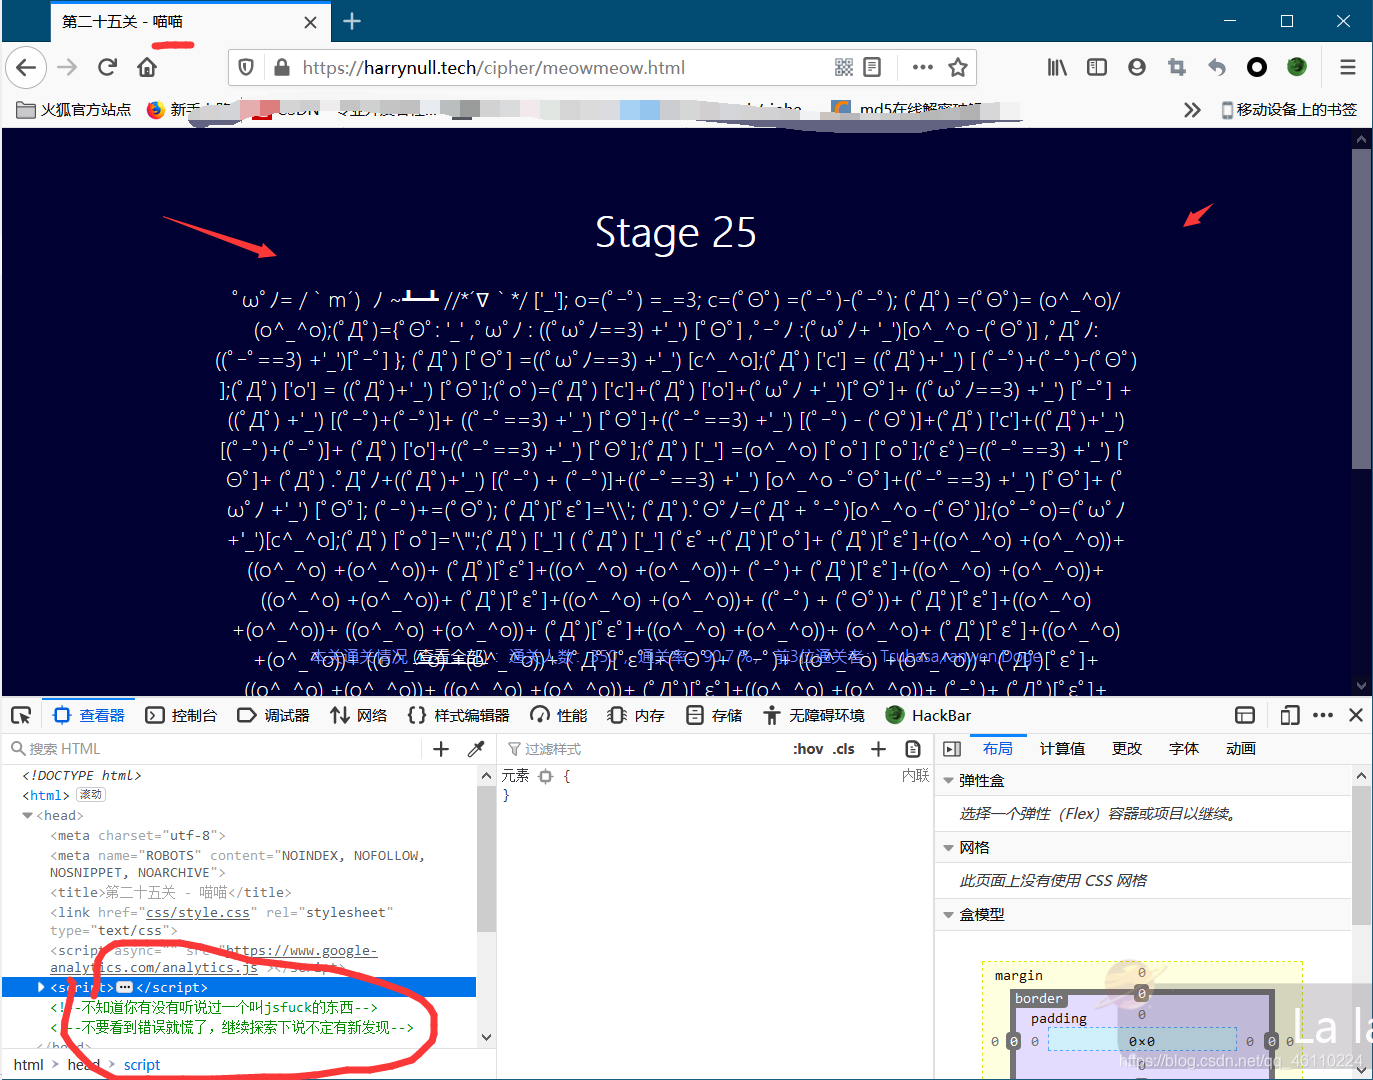Open the 内存 memory tab
Image resolution: width=1373 pixels, height=1080 pixels.
(x=636, y=715)
